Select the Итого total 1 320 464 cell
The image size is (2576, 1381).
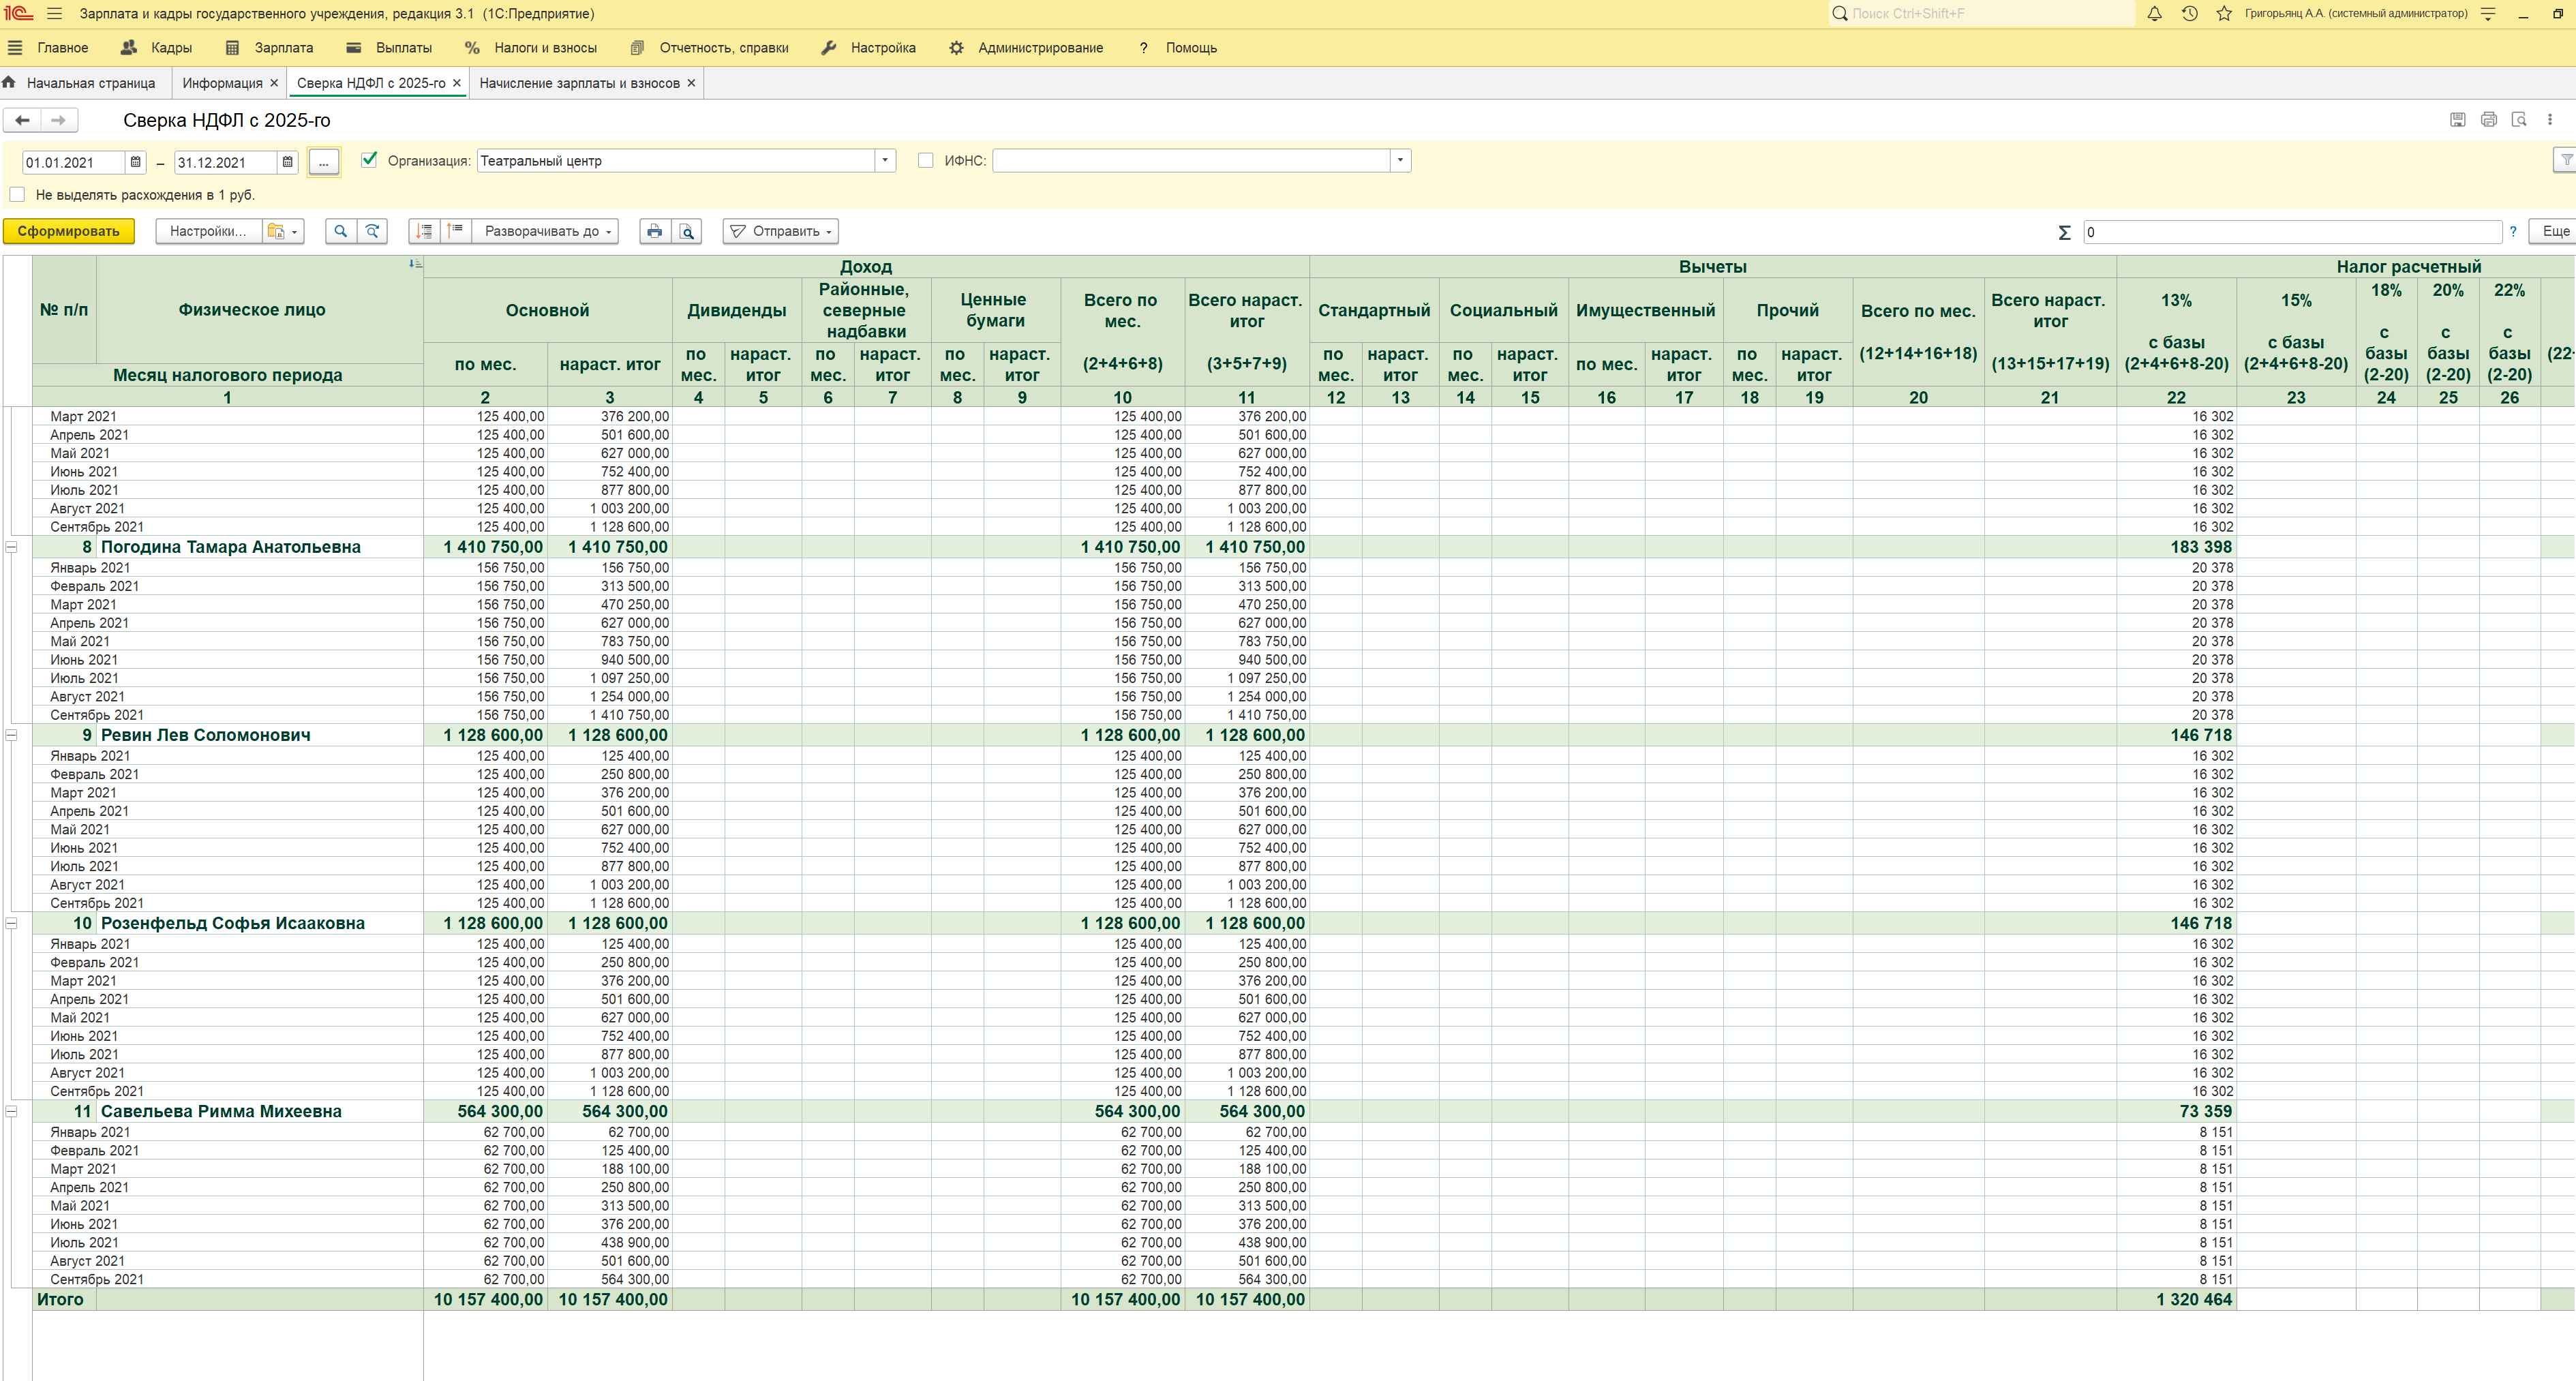tap(2176, 1299)
